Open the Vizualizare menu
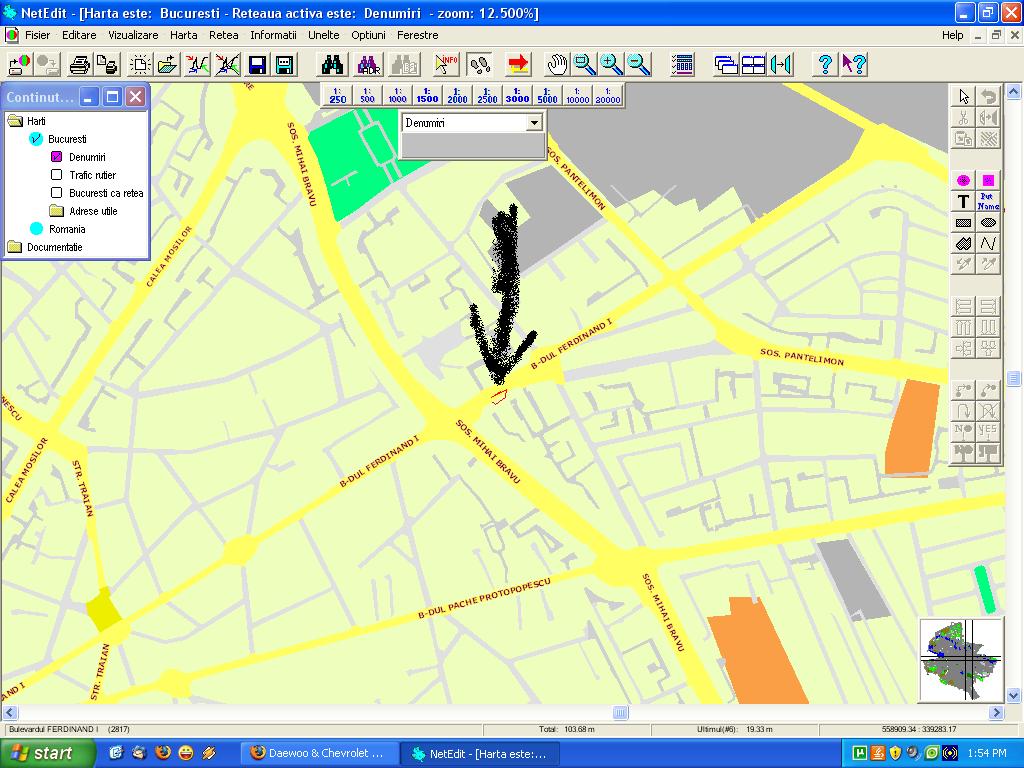 pyautogui.click(x=133, y=35)
